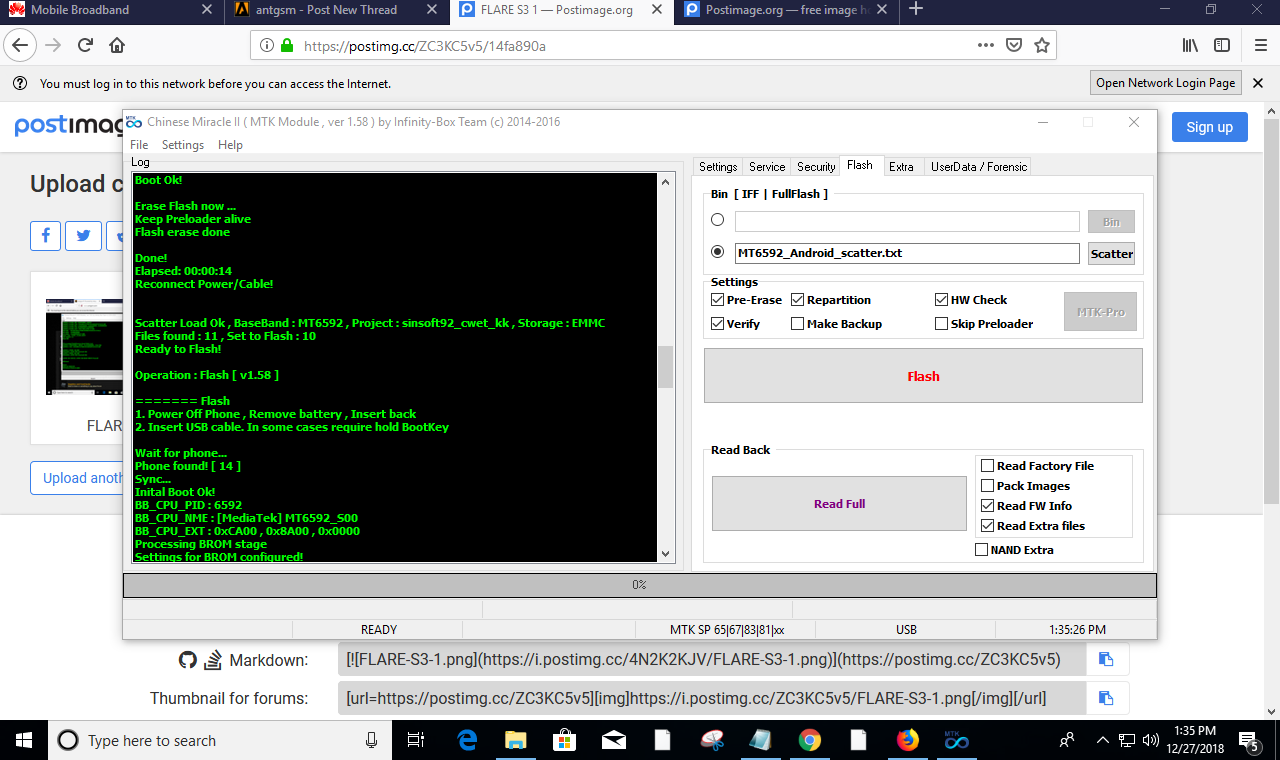Open Firefox home page
Screen dimensions: 1280x760
[x=117, y=45]
